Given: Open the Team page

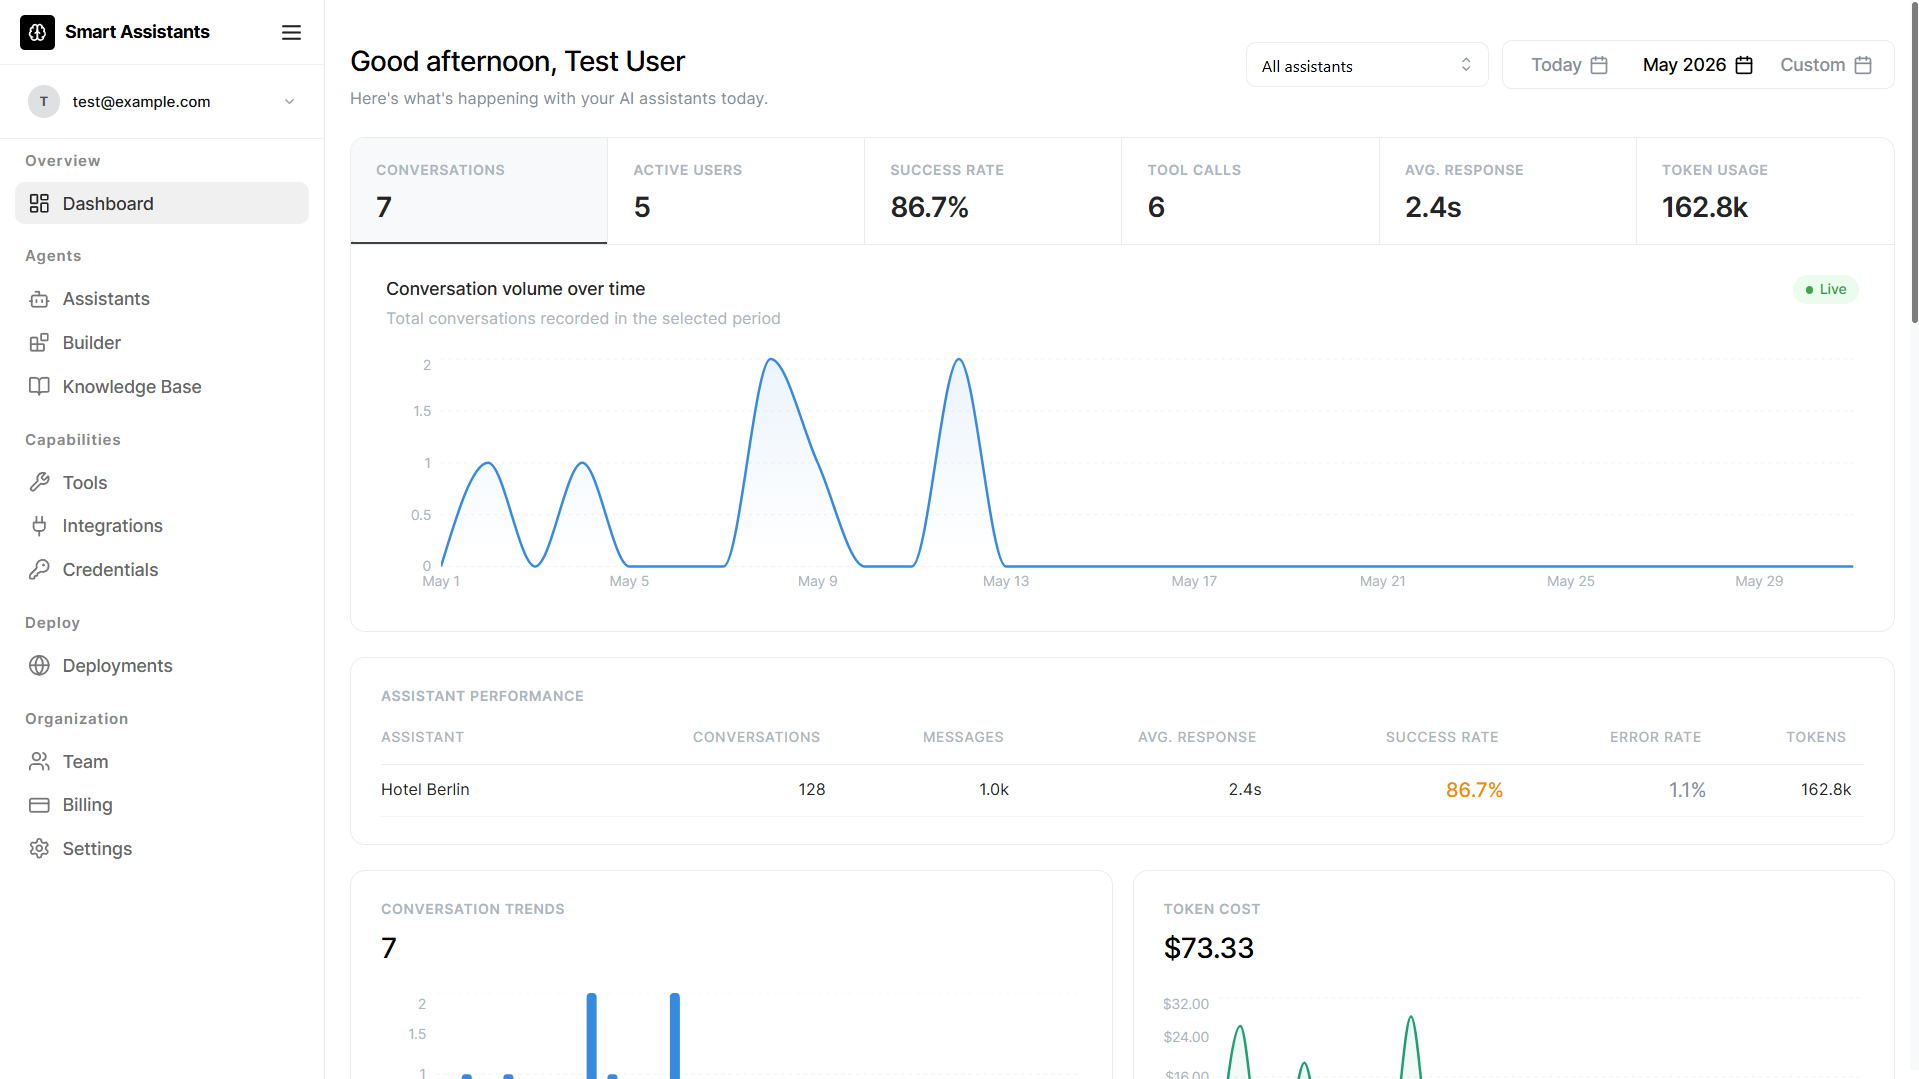Looking at the screenshot, I should point(162,762).
